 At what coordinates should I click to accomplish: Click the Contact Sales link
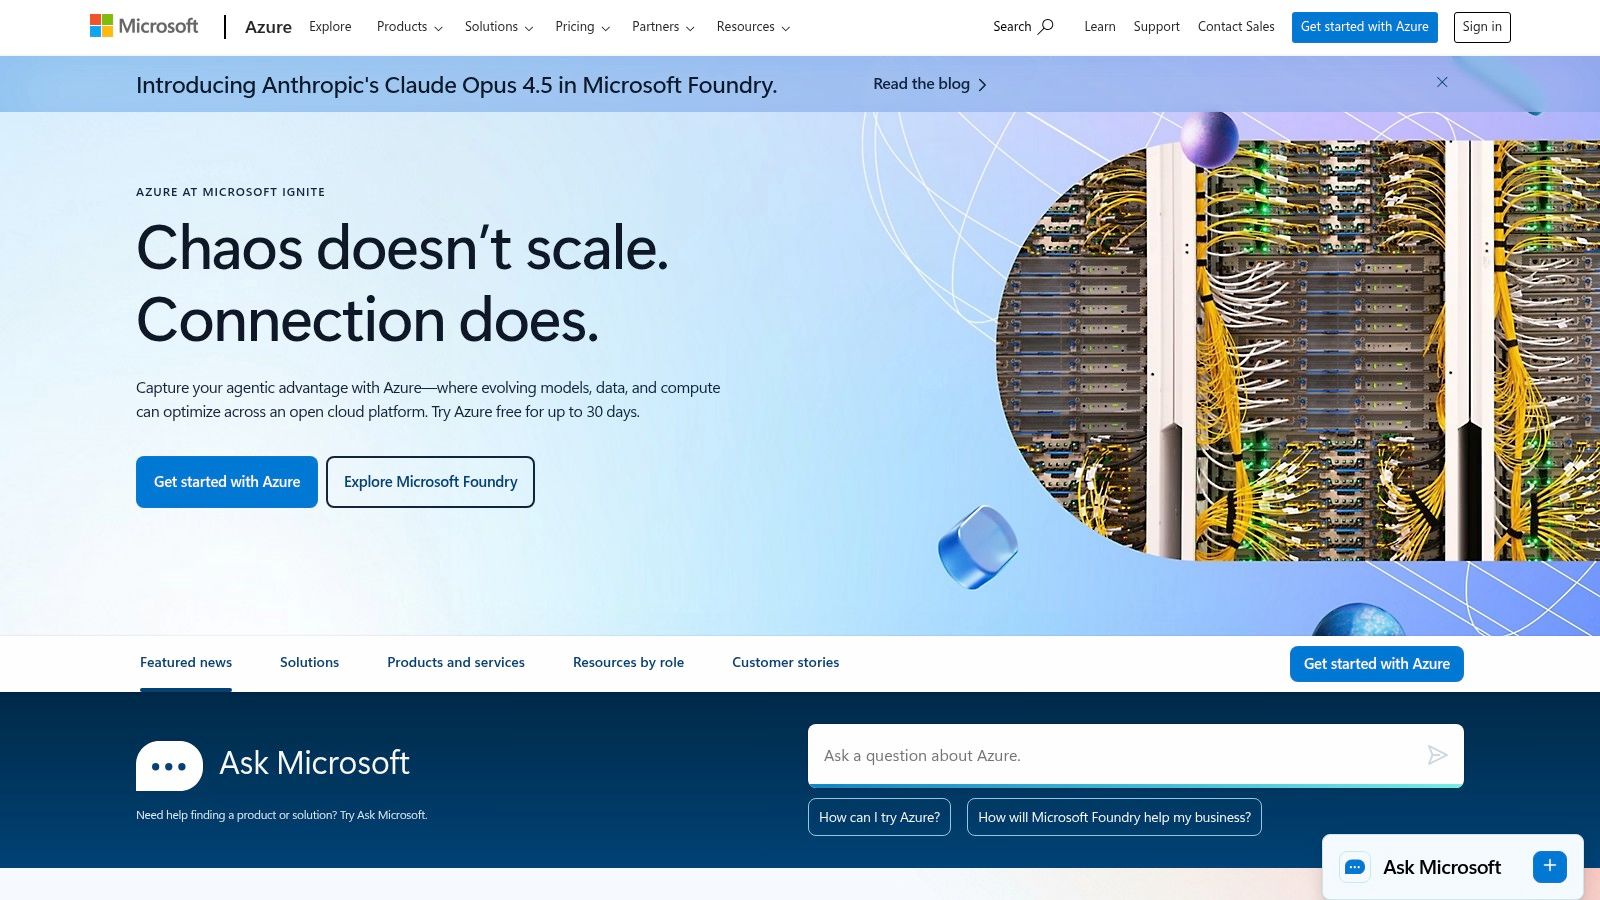click(1236, 27)
